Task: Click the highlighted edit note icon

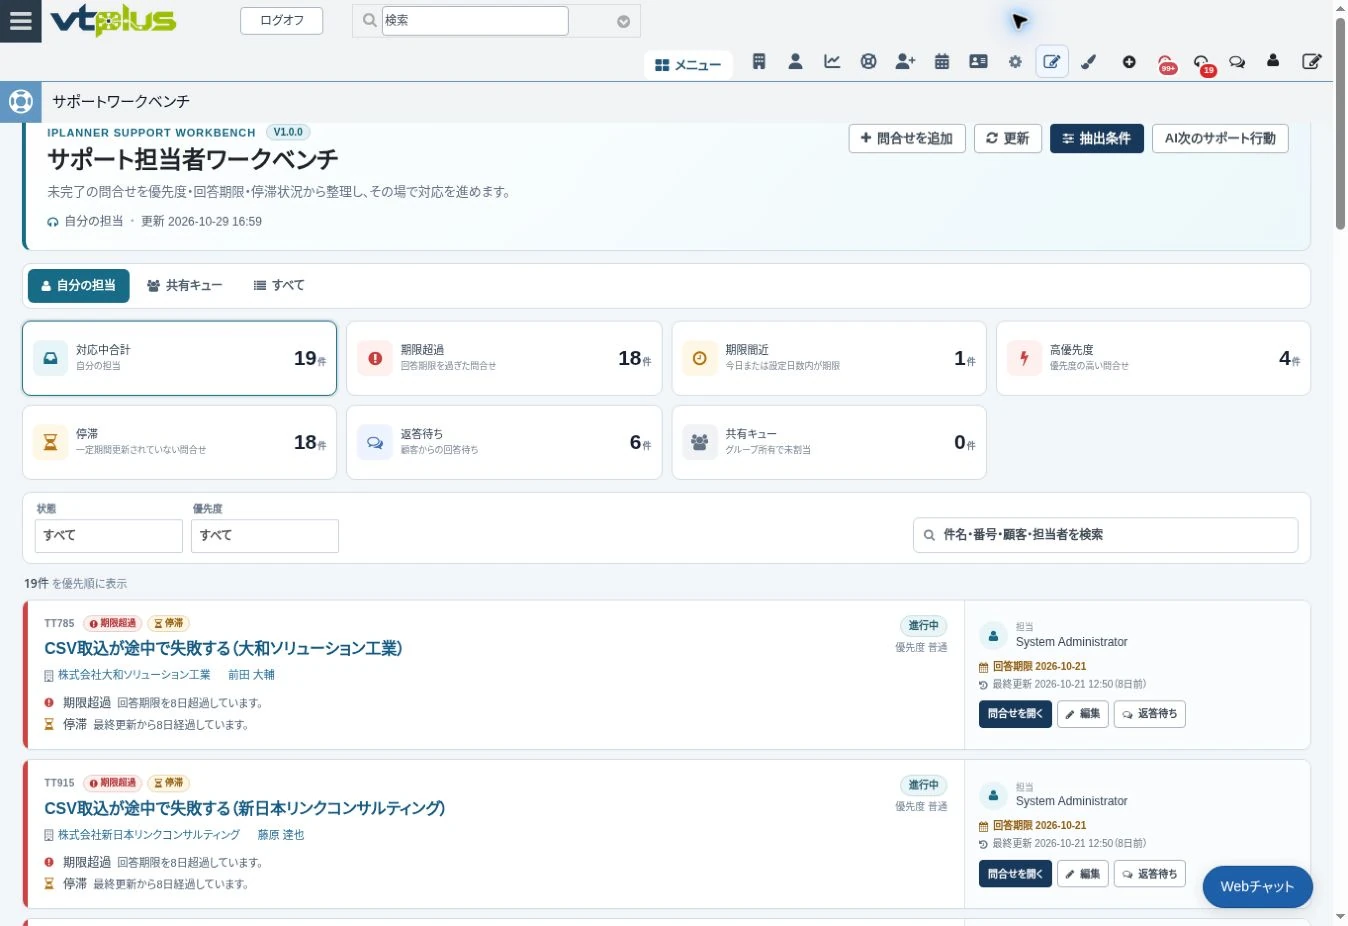Action: pos(1052,62)
